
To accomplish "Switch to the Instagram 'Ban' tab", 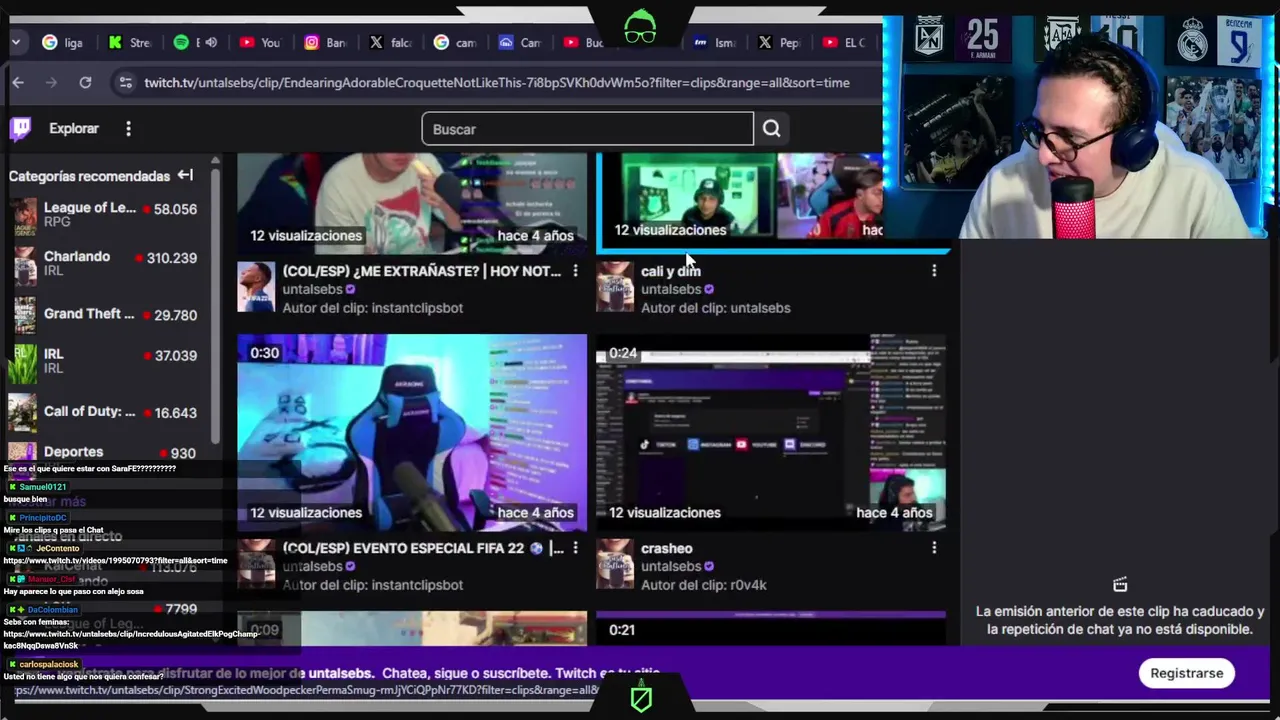I will click(326, 42).
